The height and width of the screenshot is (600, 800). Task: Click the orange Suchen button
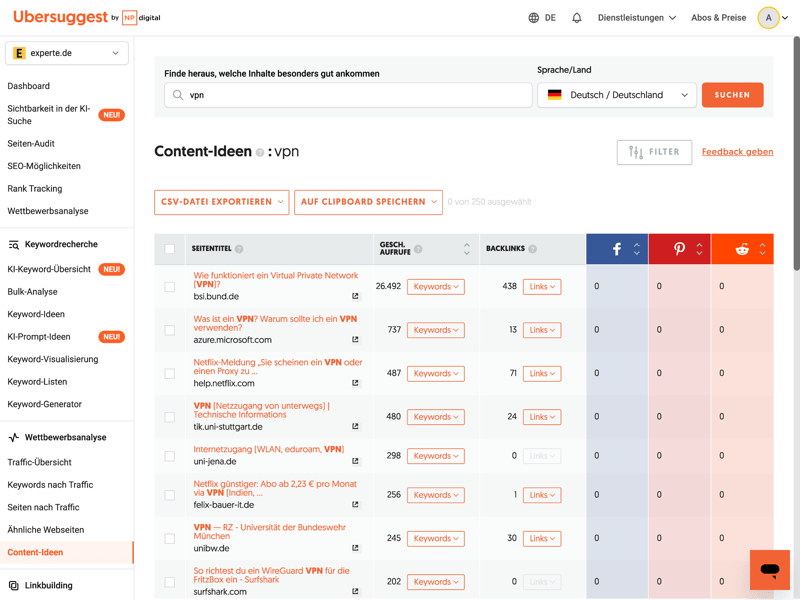[x=732, y=95]
